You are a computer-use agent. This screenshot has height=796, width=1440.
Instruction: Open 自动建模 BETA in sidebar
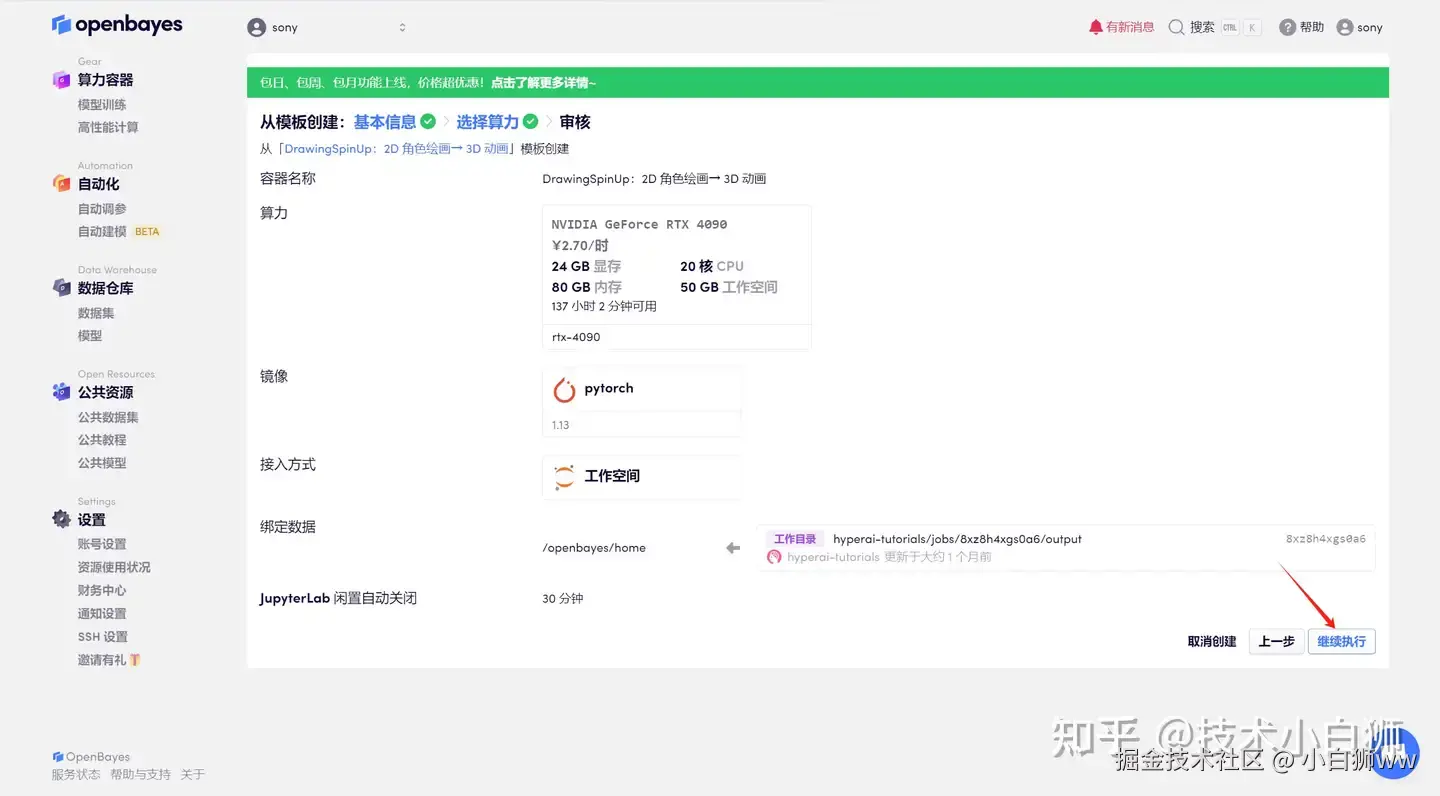(119, 231)
